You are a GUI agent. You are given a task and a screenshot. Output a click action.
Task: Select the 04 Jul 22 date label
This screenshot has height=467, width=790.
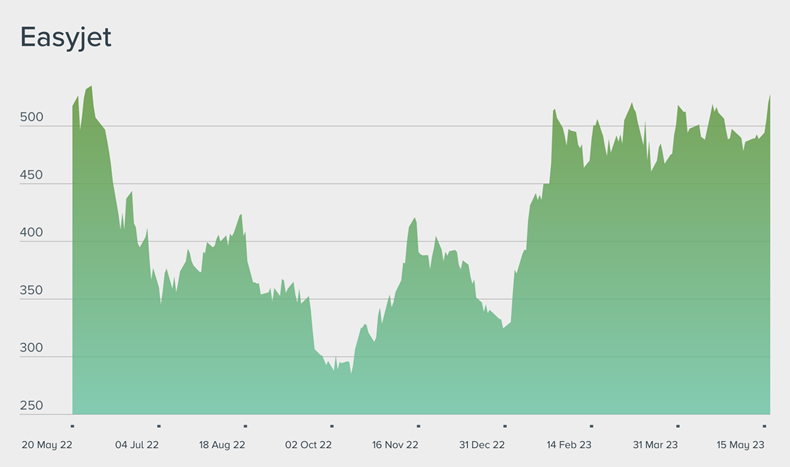point(136,444)
